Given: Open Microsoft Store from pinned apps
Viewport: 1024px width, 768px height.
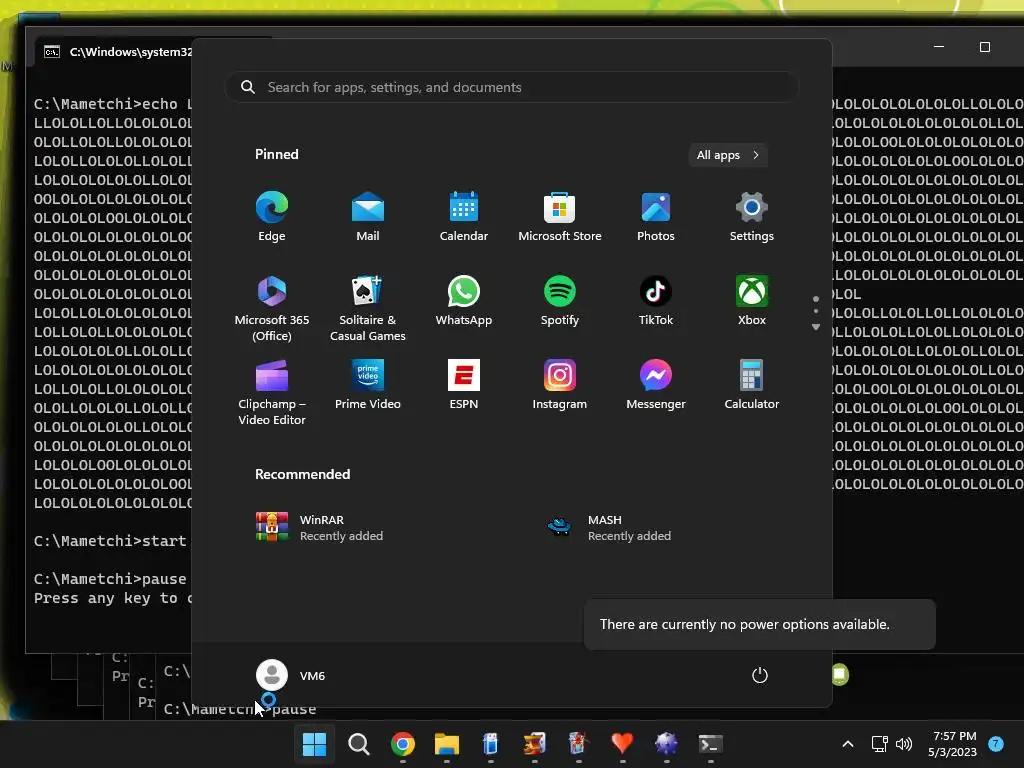Looking at the screenshot, I should pos(560,217).
